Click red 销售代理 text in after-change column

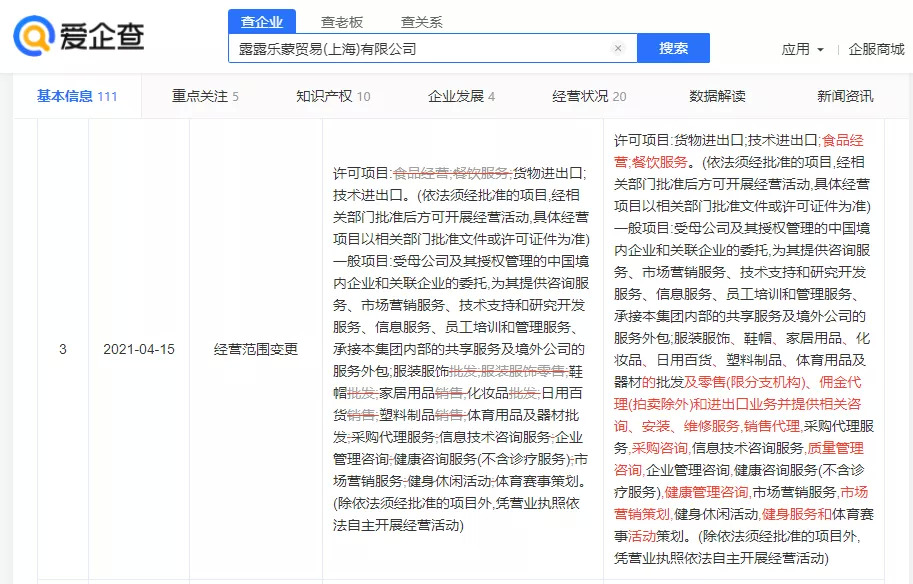pyautogui.click(x=772, y=426)
